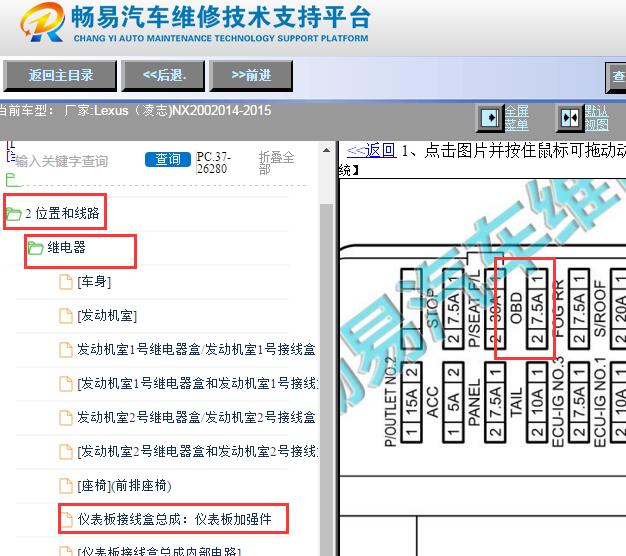Open [仪表板接线盒总成内部电路] item
This screenshot has width=626, height=556.
point(159,551)
